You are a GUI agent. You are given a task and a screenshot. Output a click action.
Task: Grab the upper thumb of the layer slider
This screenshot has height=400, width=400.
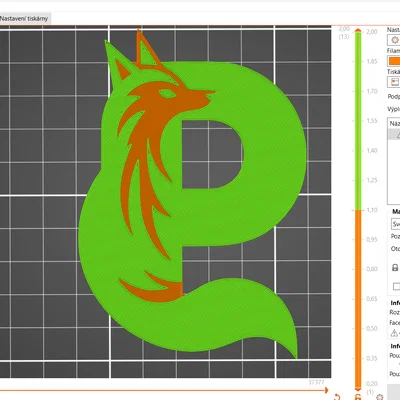pos(358,31)
